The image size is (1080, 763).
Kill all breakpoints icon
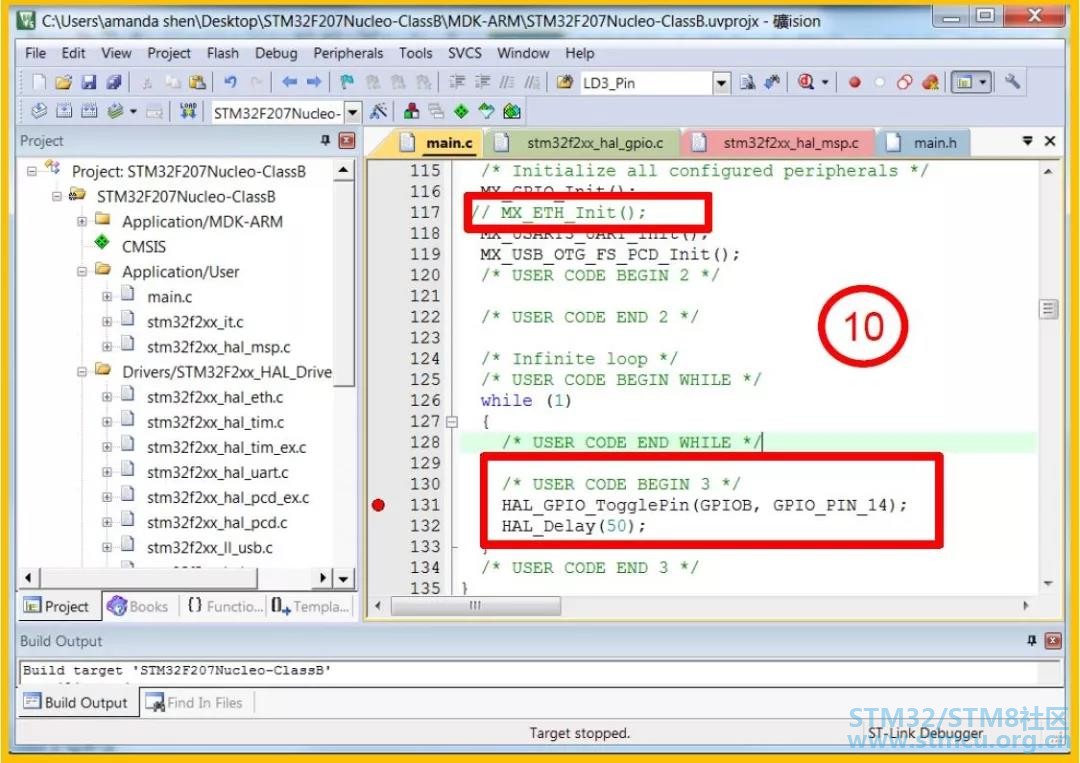(x=930, y=83)
